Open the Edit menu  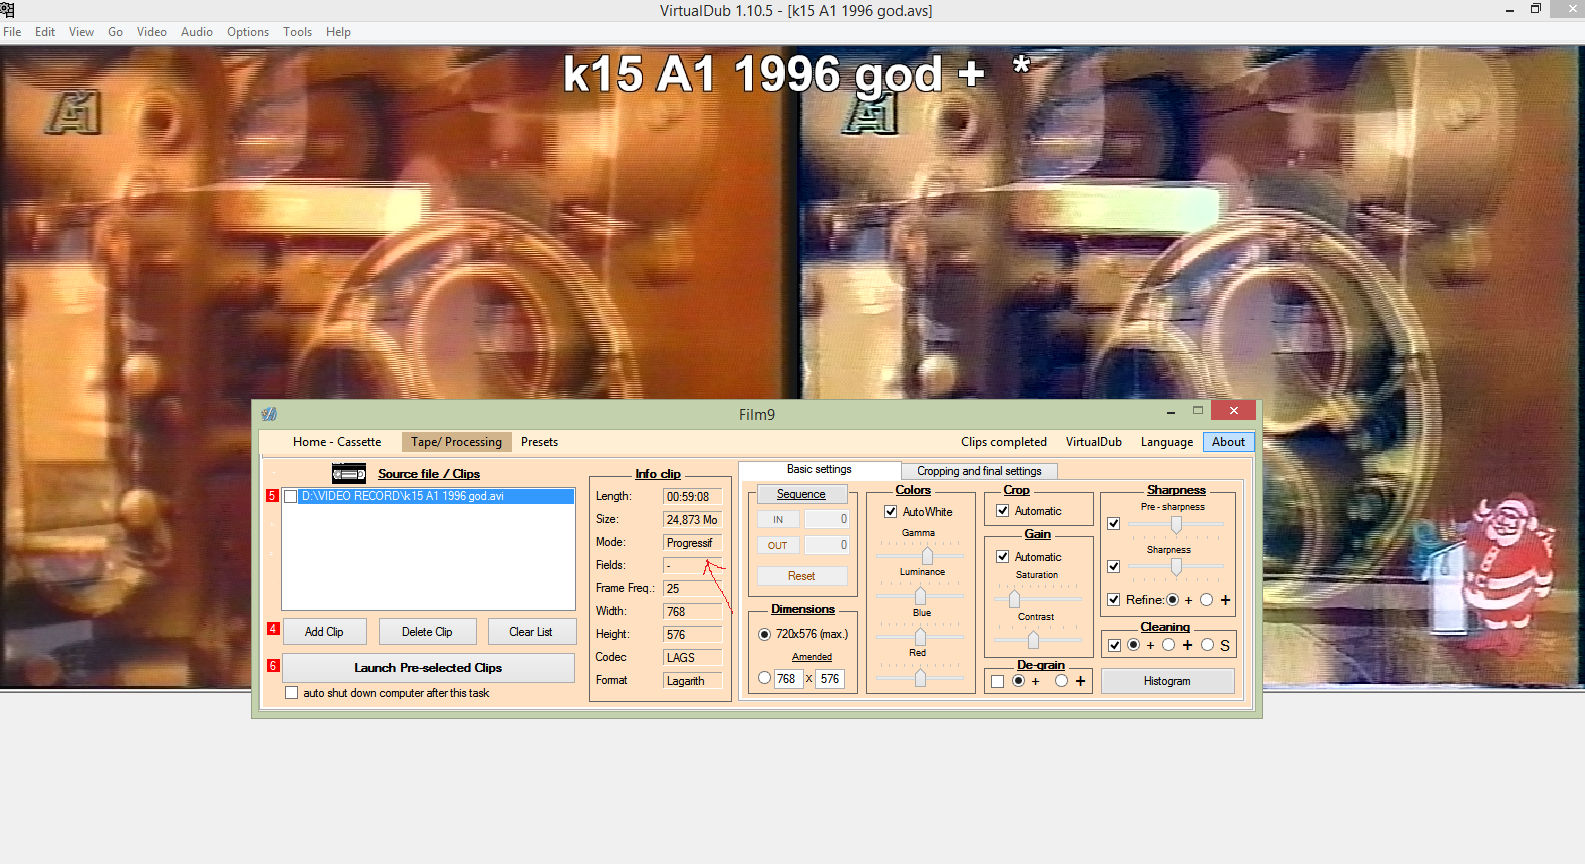[x=45, y=32]
